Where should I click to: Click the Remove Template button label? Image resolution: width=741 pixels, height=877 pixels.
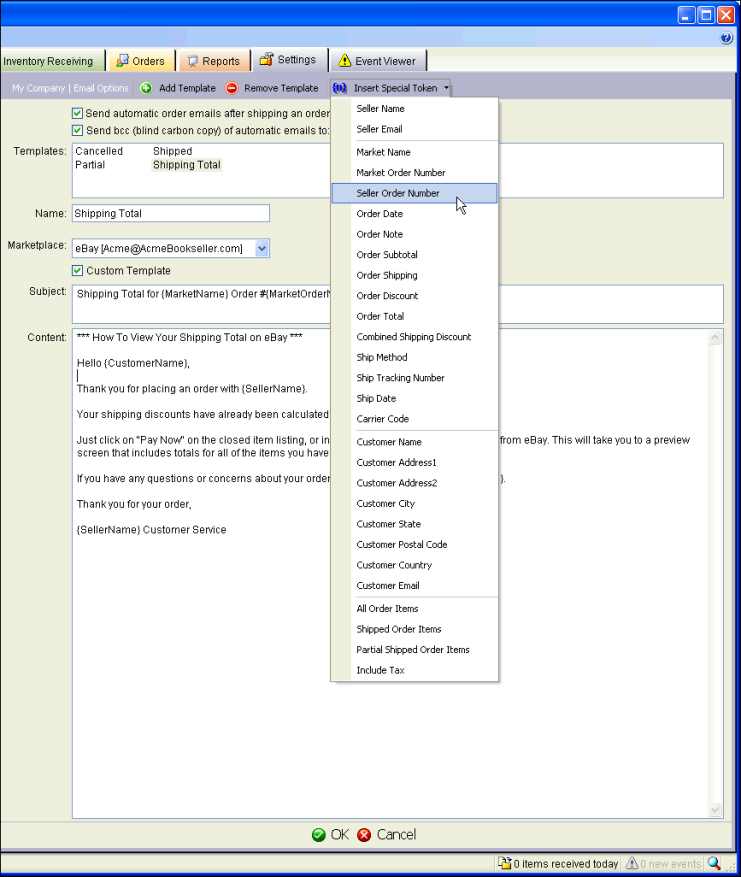pyautogui.click(x=281, y=88)
